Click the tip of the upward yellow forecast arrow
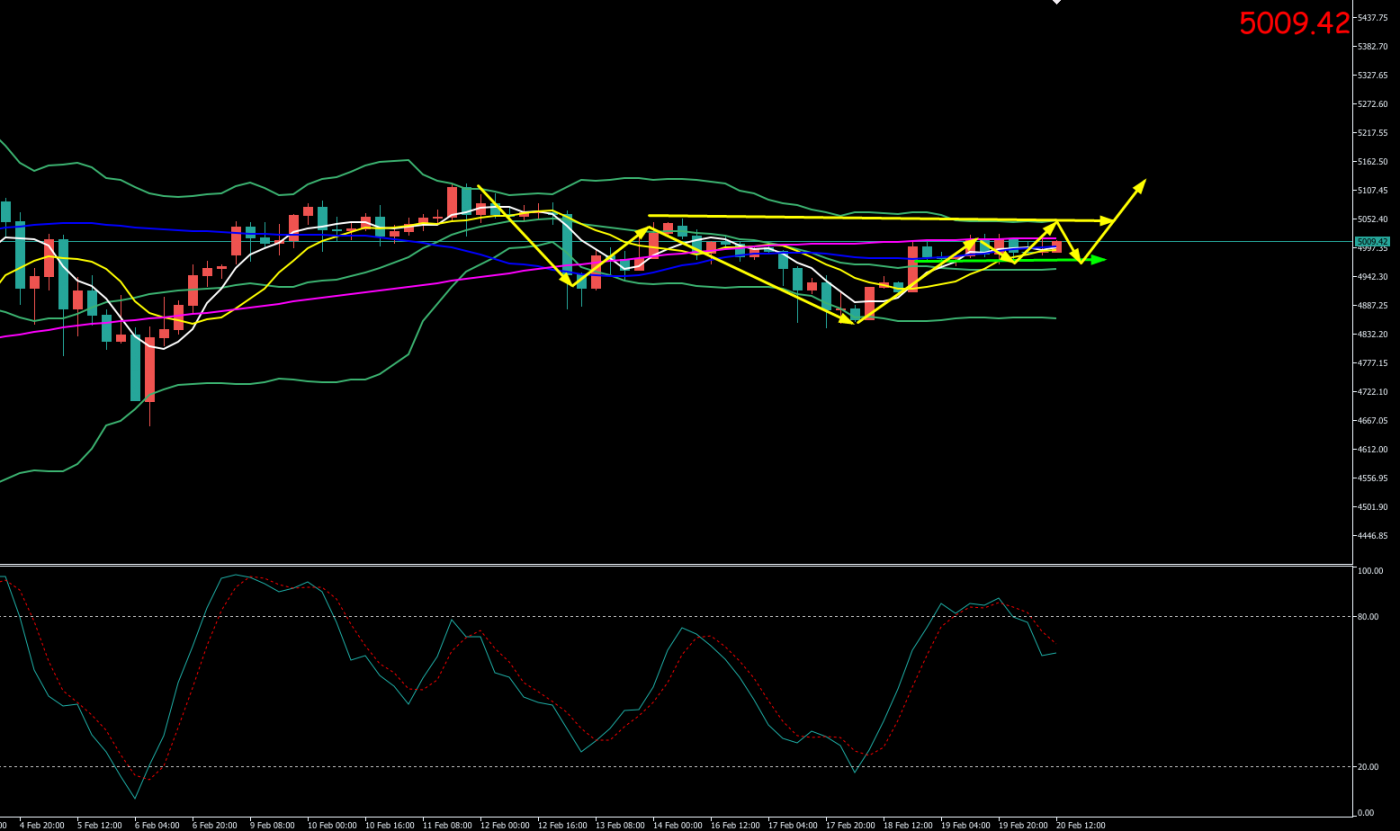 [x=1142, y=183]
